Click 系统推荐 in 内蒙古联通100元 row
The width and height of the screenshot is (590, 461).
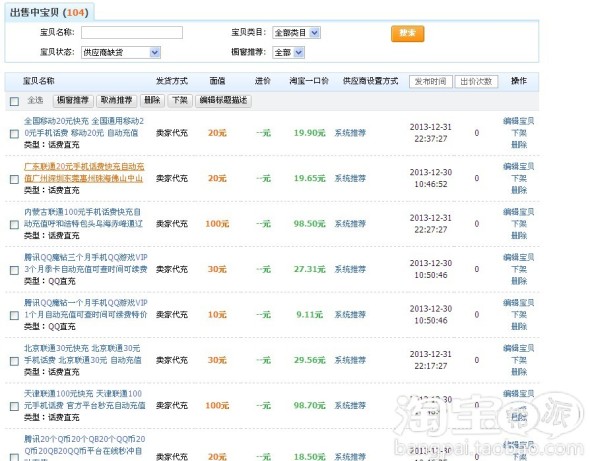(x=350, y=224)
